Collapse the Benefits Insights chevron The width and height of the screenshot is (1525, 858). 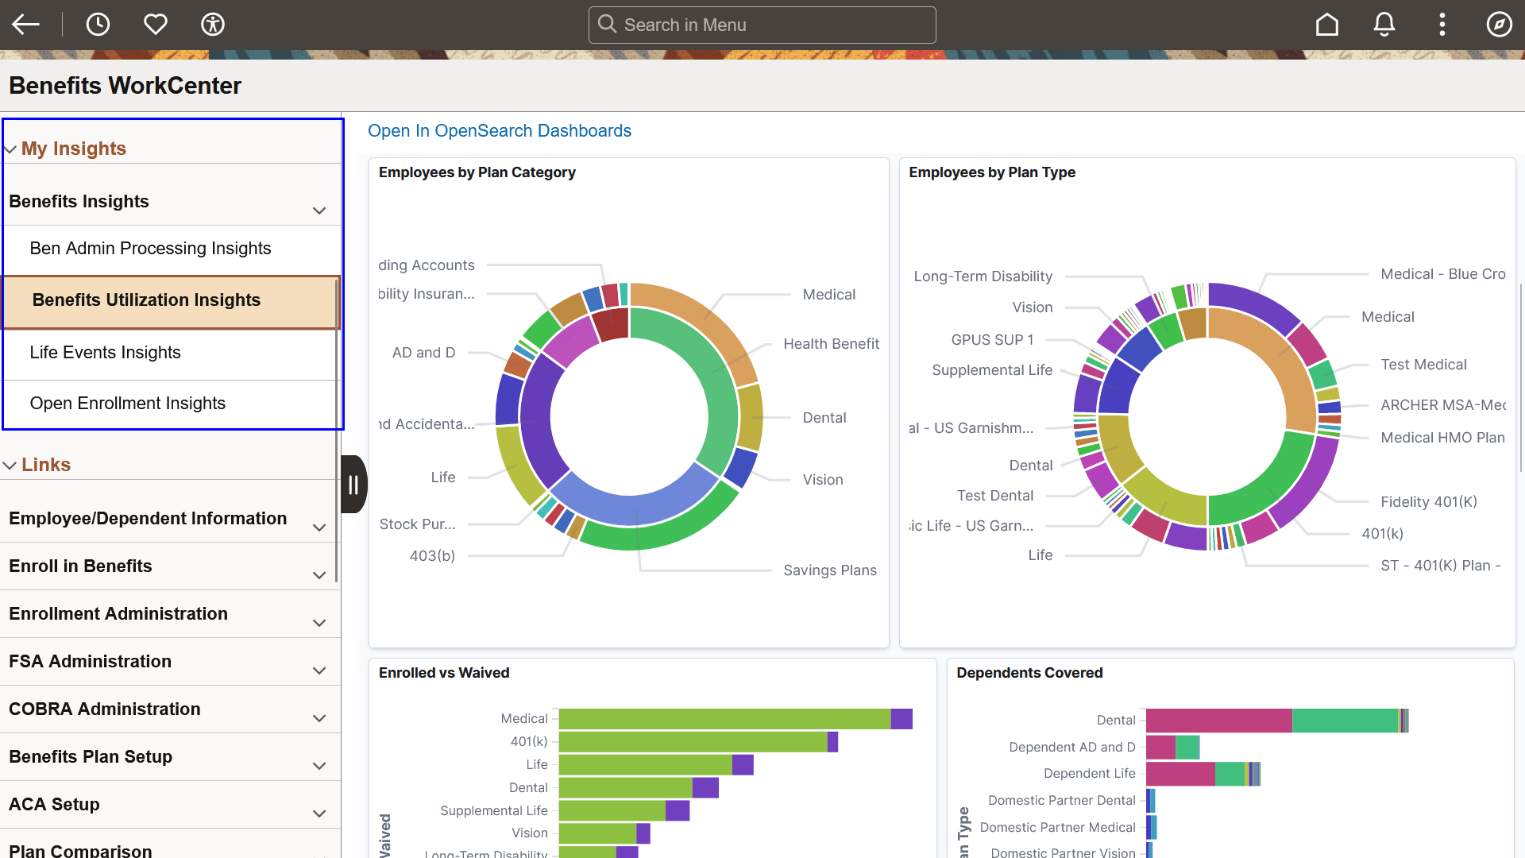point(319,210)
